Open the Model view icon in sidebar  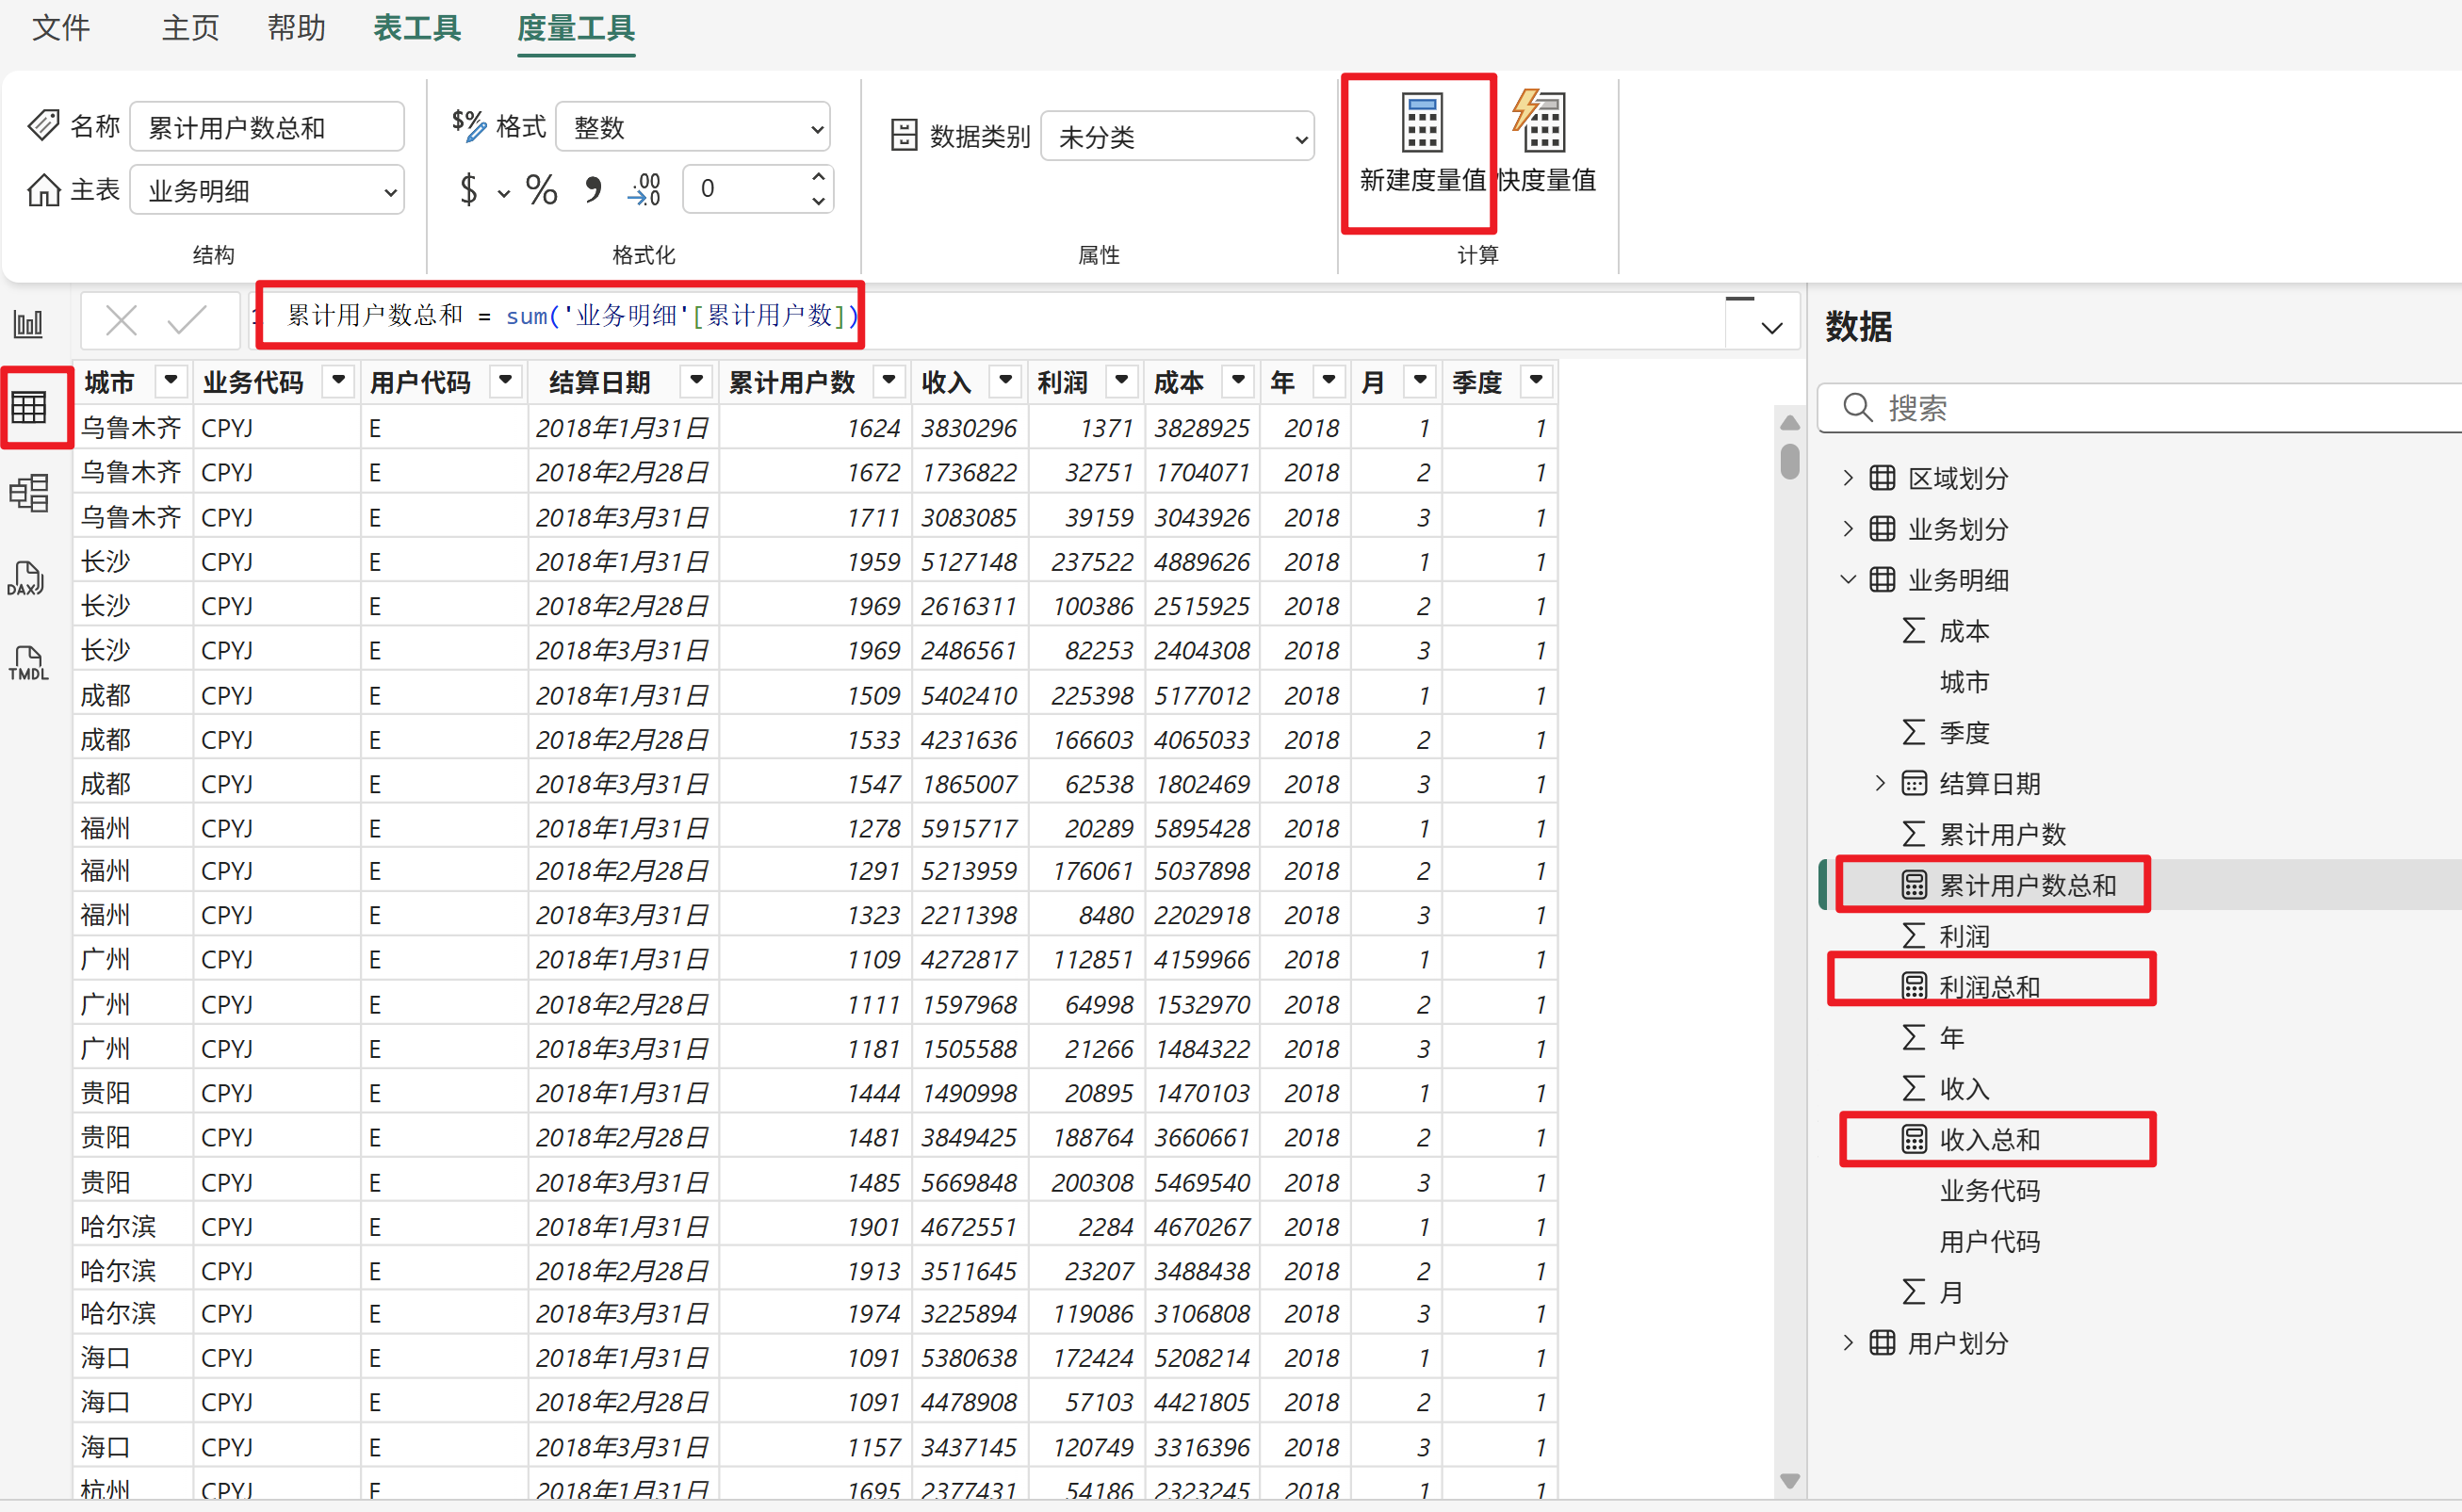tap(29, 493)
